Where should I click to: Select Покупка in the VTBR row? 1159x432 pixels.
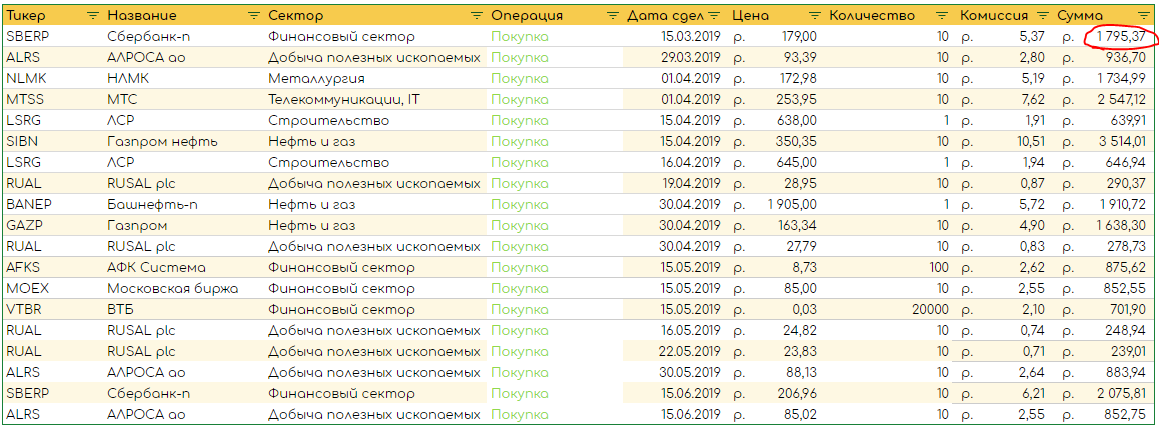[x=520, y=309]
